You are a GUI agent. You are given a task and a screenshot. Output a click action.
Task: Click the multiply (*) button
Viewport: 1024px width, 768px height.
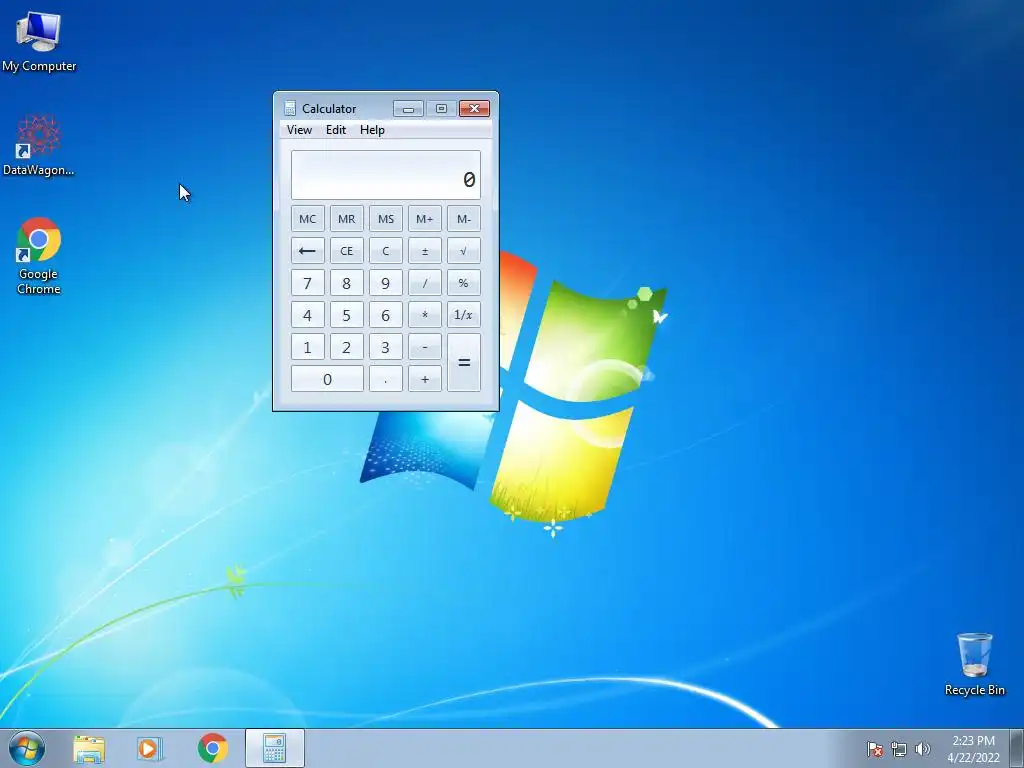point(424,315)
